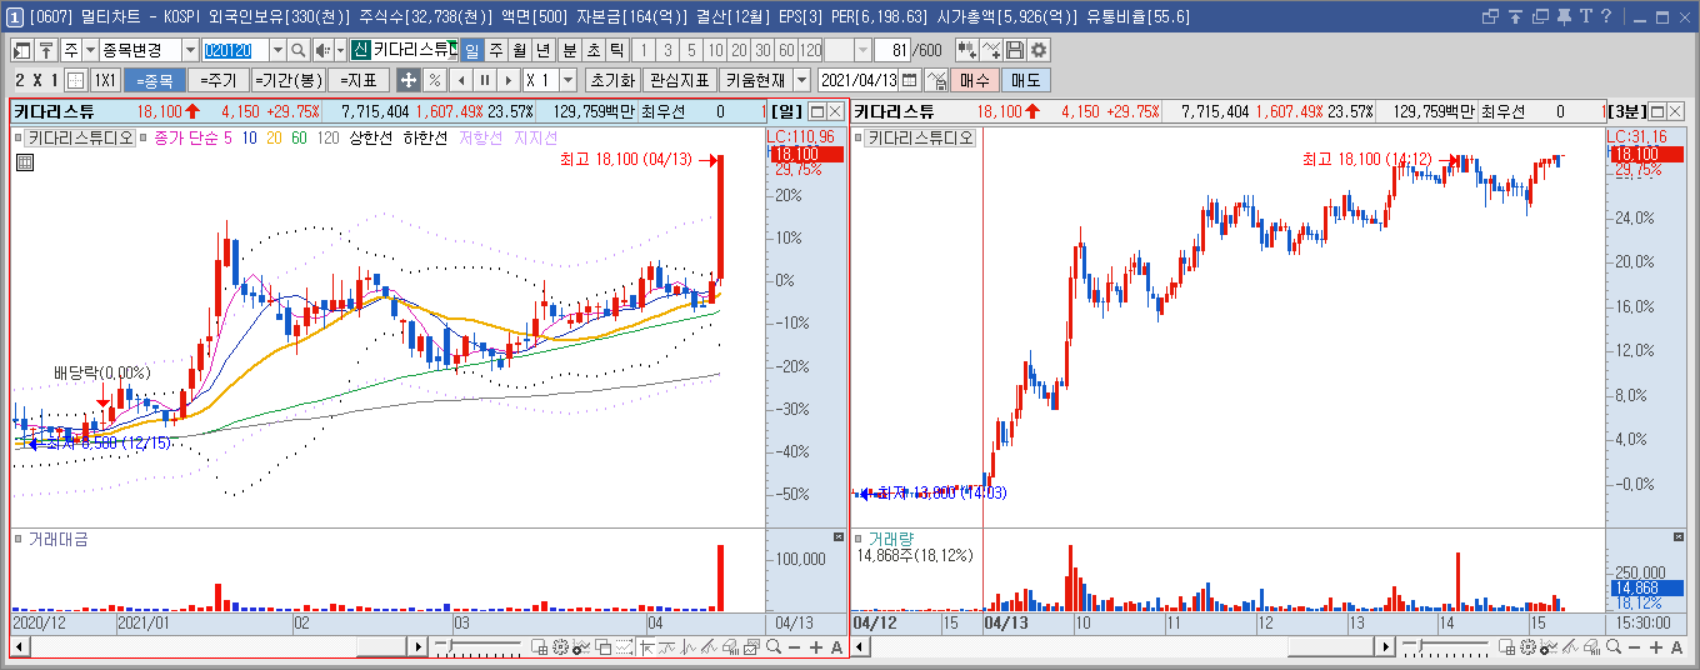
Task: Select the 일 (daily) period toggle
Action: tap(472, 50)
